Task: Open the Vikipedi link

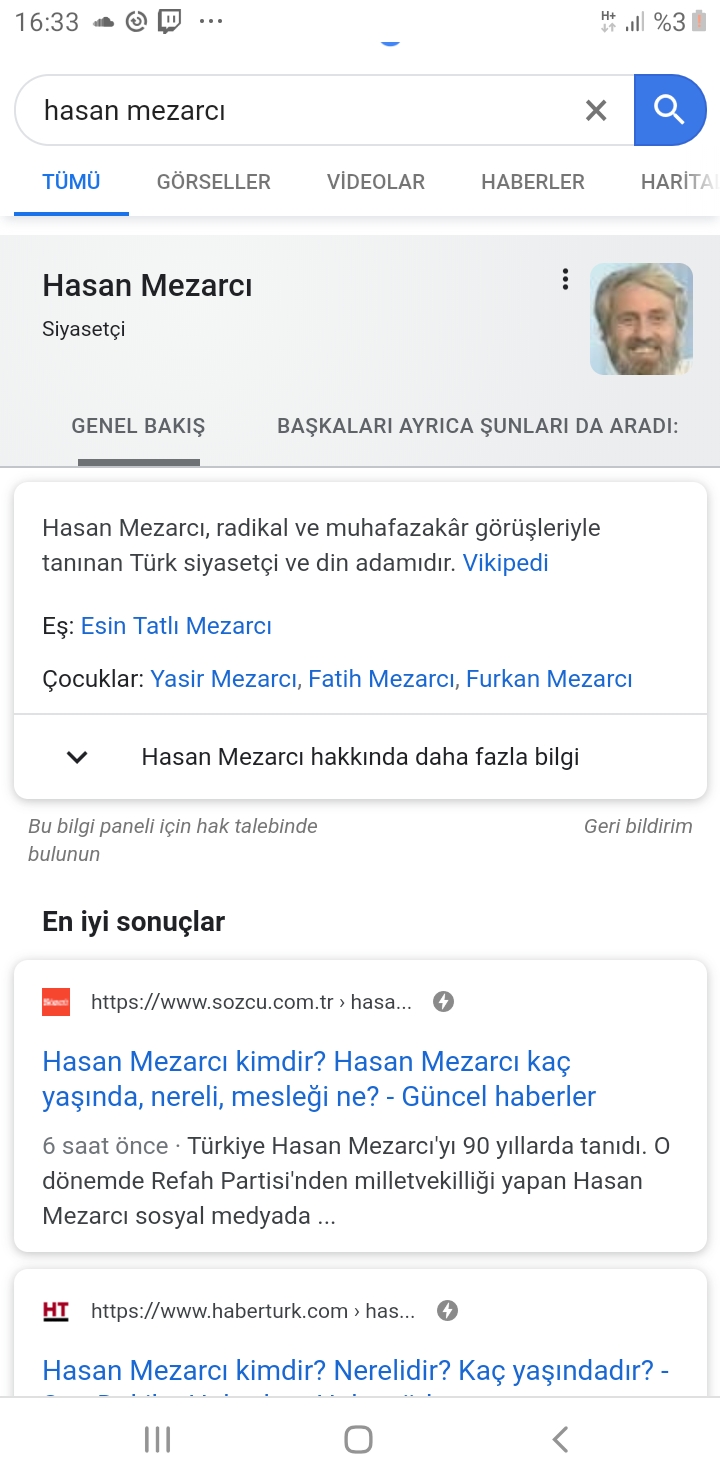Action: [505, 563]
